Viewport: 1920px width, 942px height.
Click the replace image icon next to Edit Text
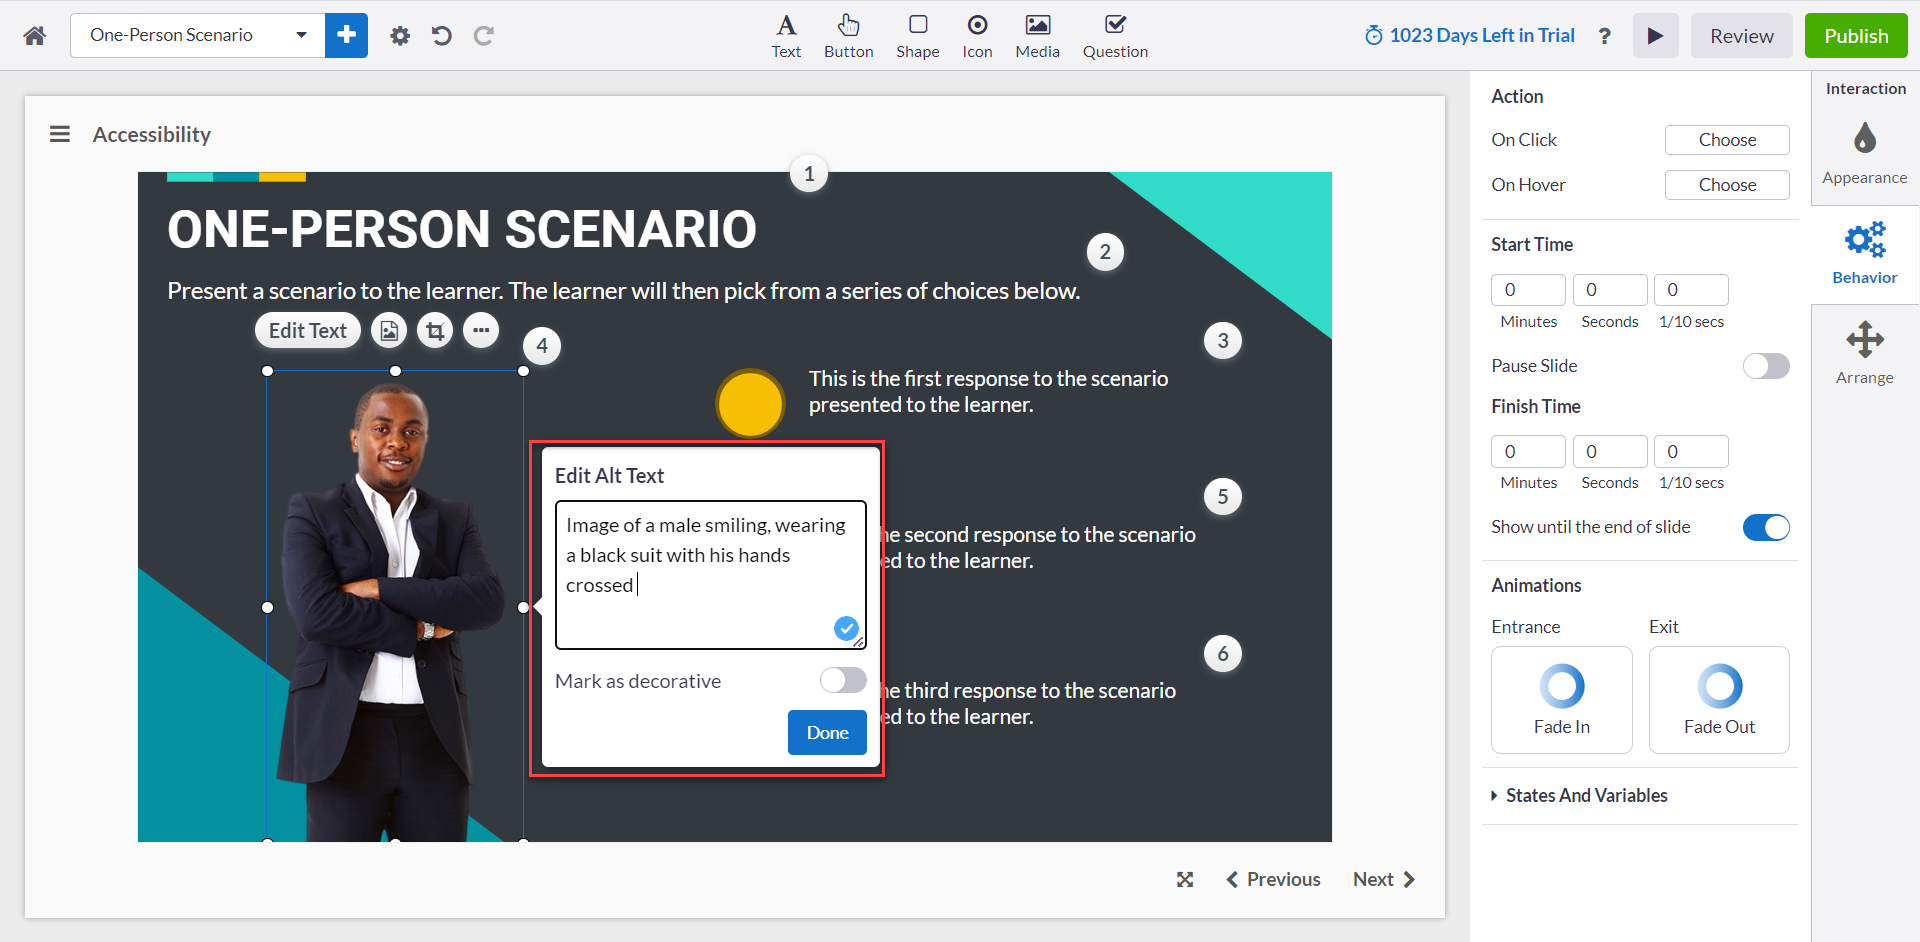coord(389,330)
